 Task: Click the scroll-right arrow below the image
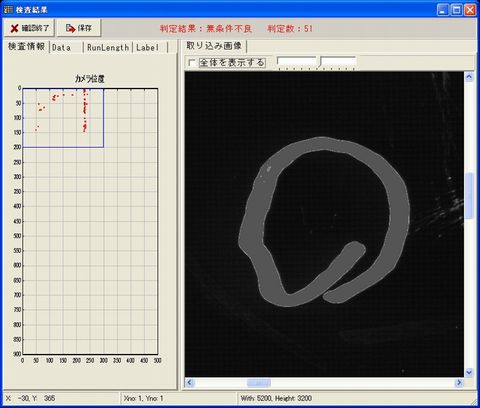point(459,383)
